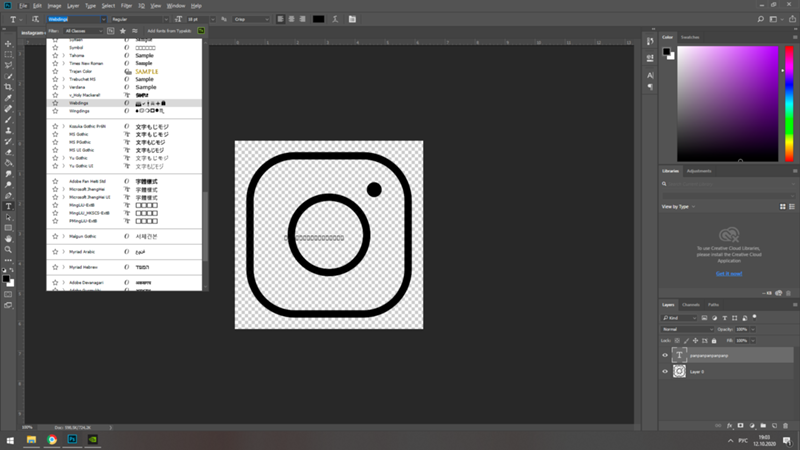Open the font family dropdown arrow
The image size is (800, 450).
click(x=104, y=19)
